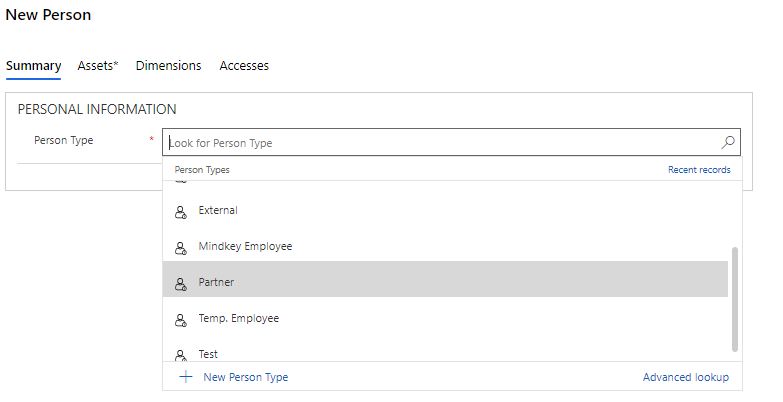Image resolution: width=783 pixels, height=402 pixels.
Task: Click the person types list scrollbar
Action: pyautogui.click(x=735, y=299)
